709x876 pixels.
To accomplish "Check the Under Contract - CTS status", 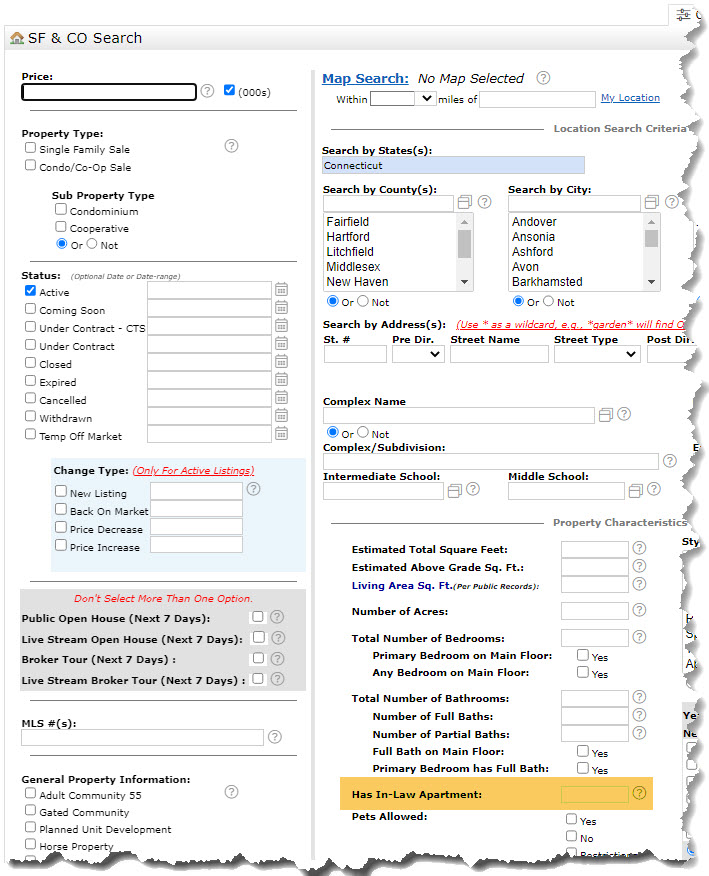I will [30, 326].
